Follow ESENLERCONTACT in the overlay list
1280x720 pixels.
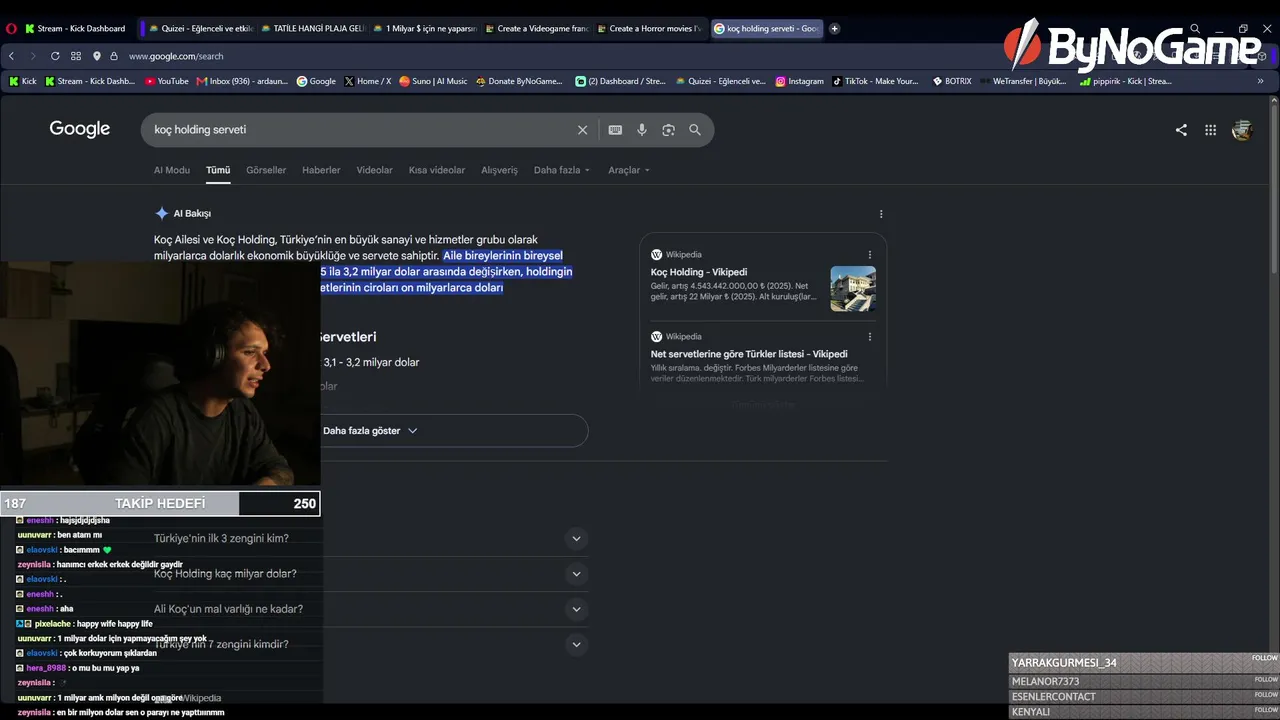1265,695
